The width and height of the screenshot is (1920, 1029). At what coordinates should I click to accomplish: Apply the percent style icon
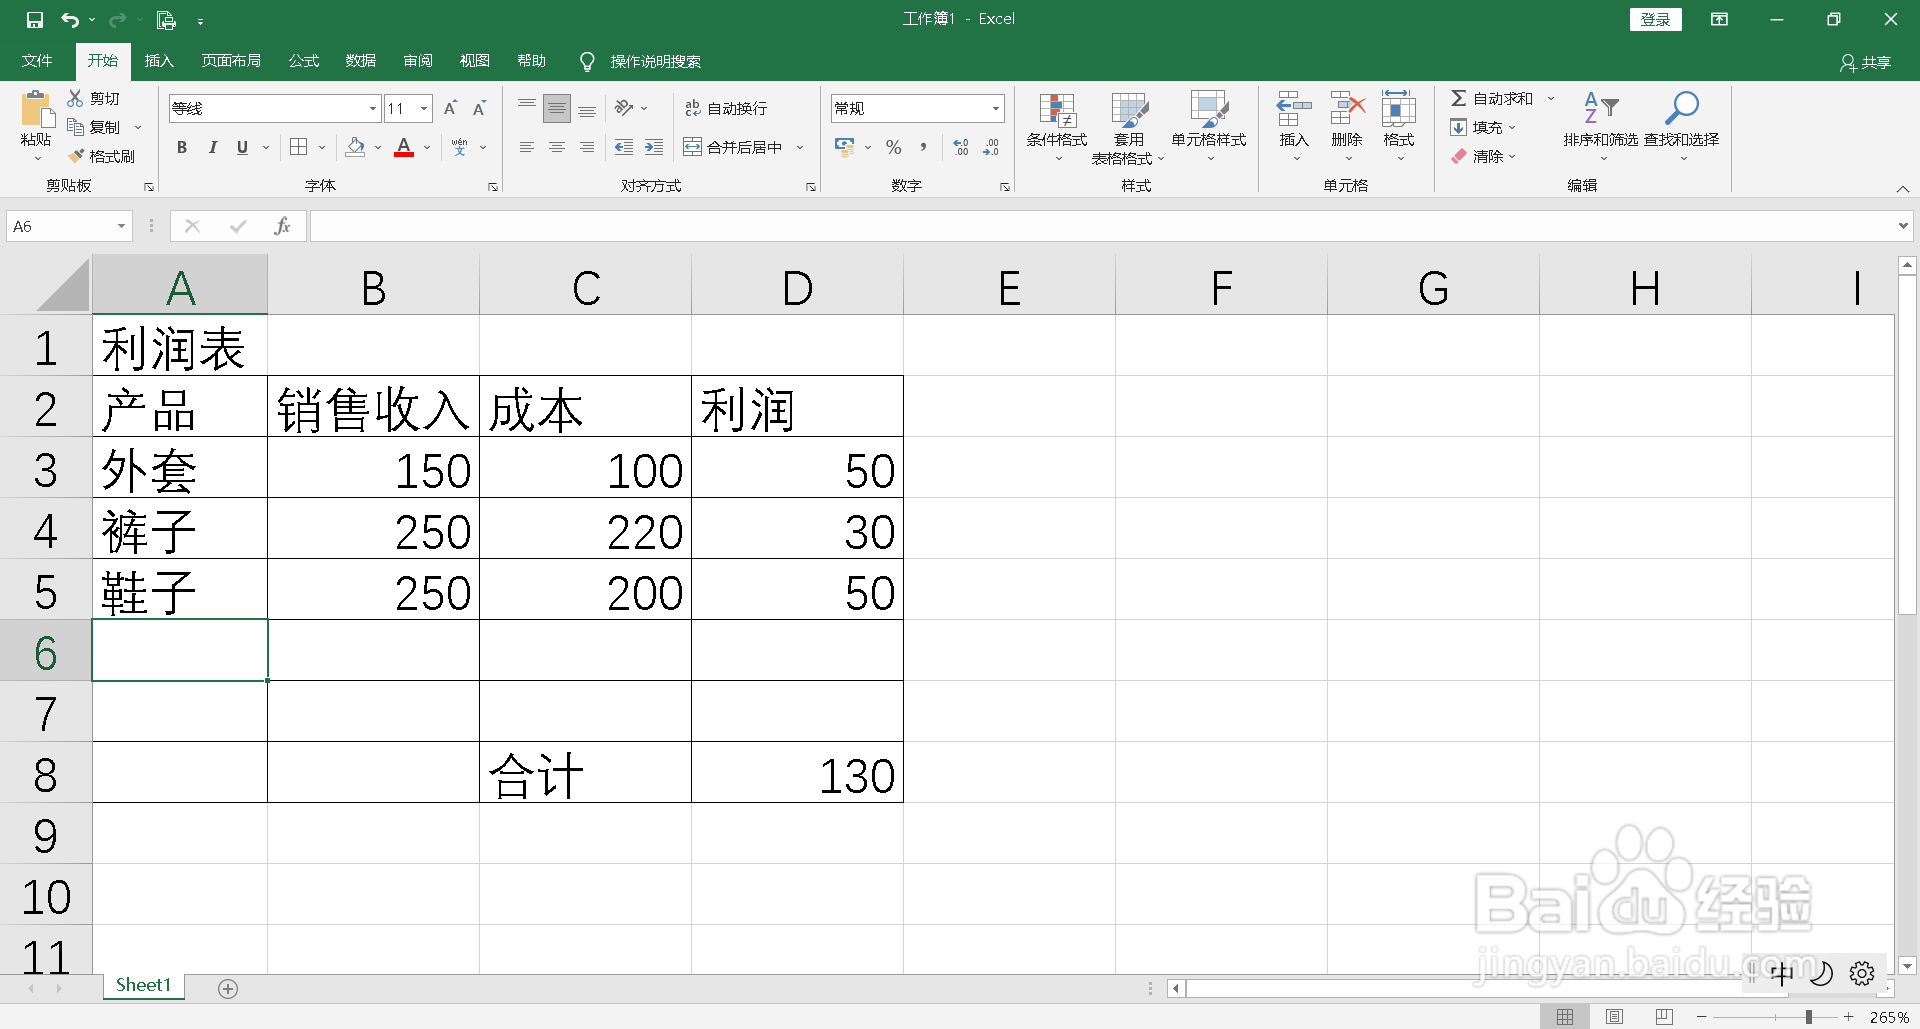pos(893,147)
